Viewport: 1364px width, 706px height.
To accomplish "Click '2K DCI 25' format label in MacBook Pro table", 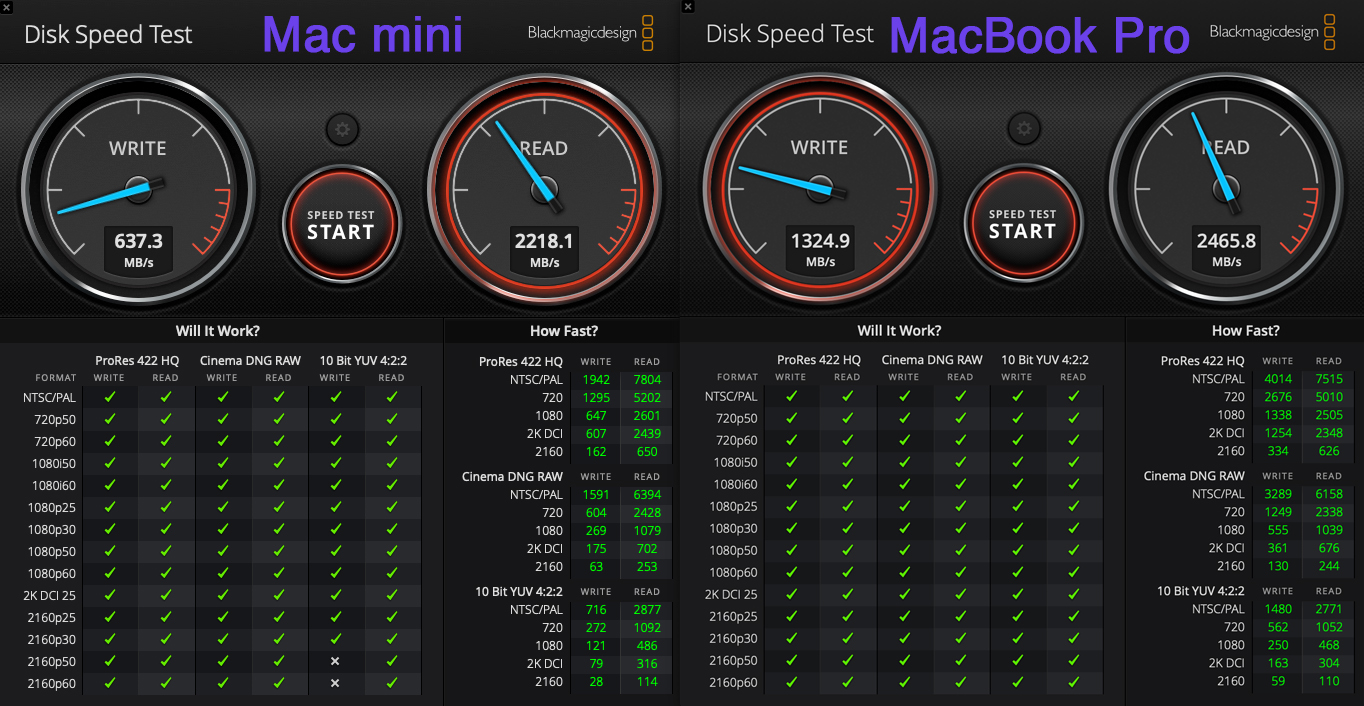I will tap(731, 595).
